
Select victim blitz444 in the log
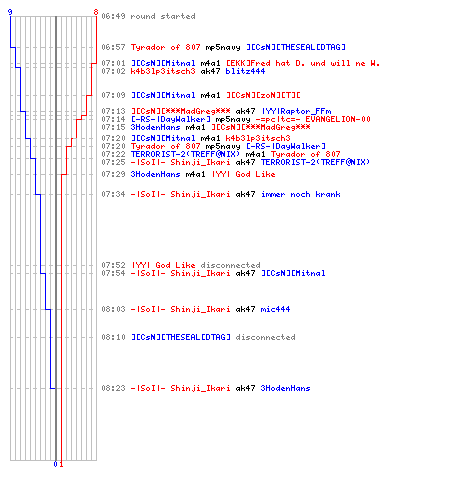click(245, 71)
